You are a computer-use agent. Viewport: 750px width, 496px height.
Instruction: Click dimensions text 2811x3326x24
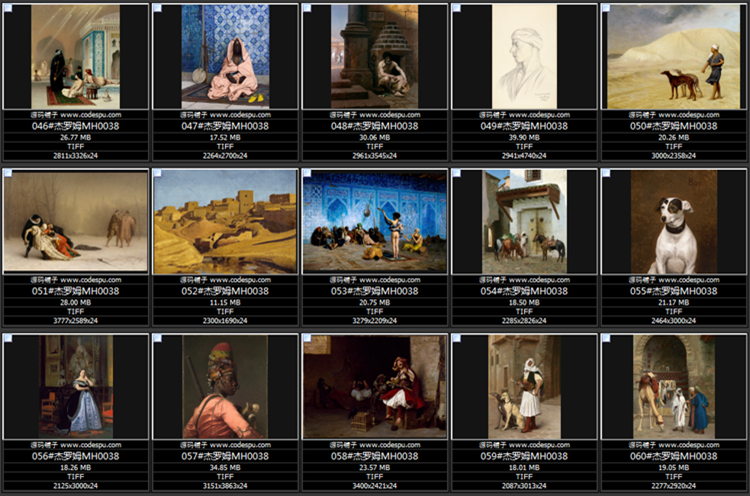tap(76, 155)
